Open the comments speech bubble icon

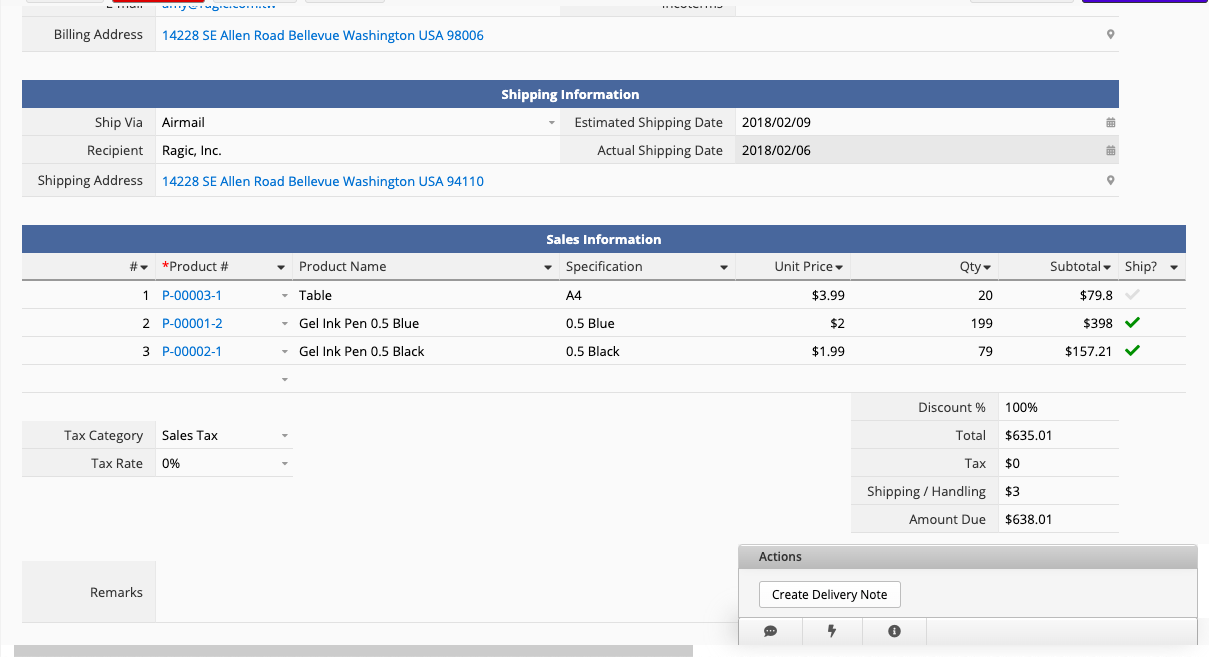[x=770, y=631]
